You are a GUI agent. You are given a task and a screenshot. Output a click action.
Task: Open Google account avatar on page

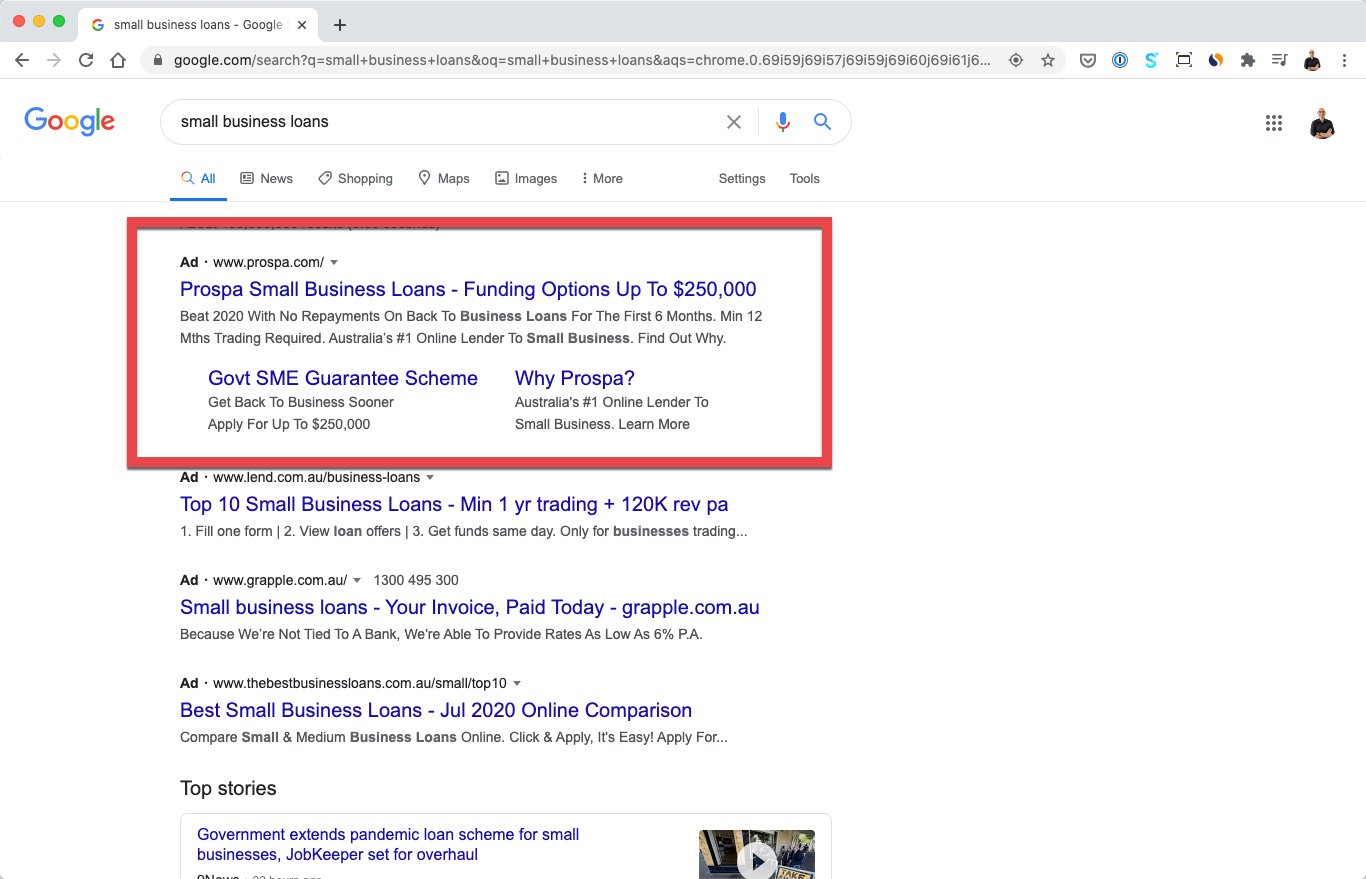(1322, 123)
